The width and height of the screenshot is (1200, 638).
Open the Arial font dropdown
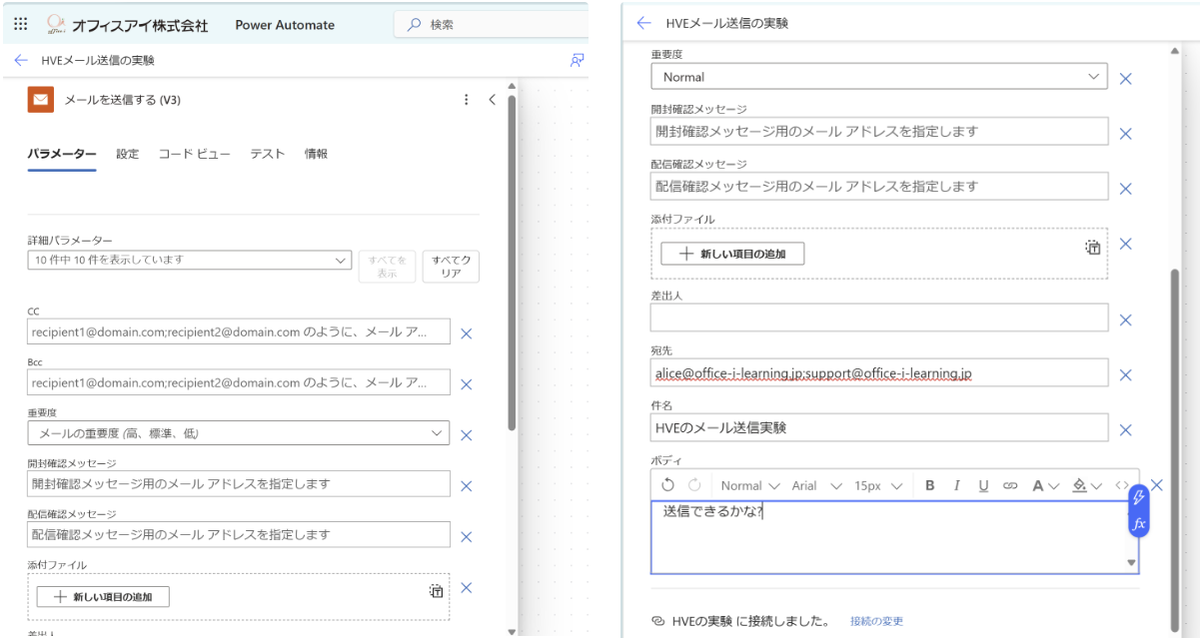point(817,485)
